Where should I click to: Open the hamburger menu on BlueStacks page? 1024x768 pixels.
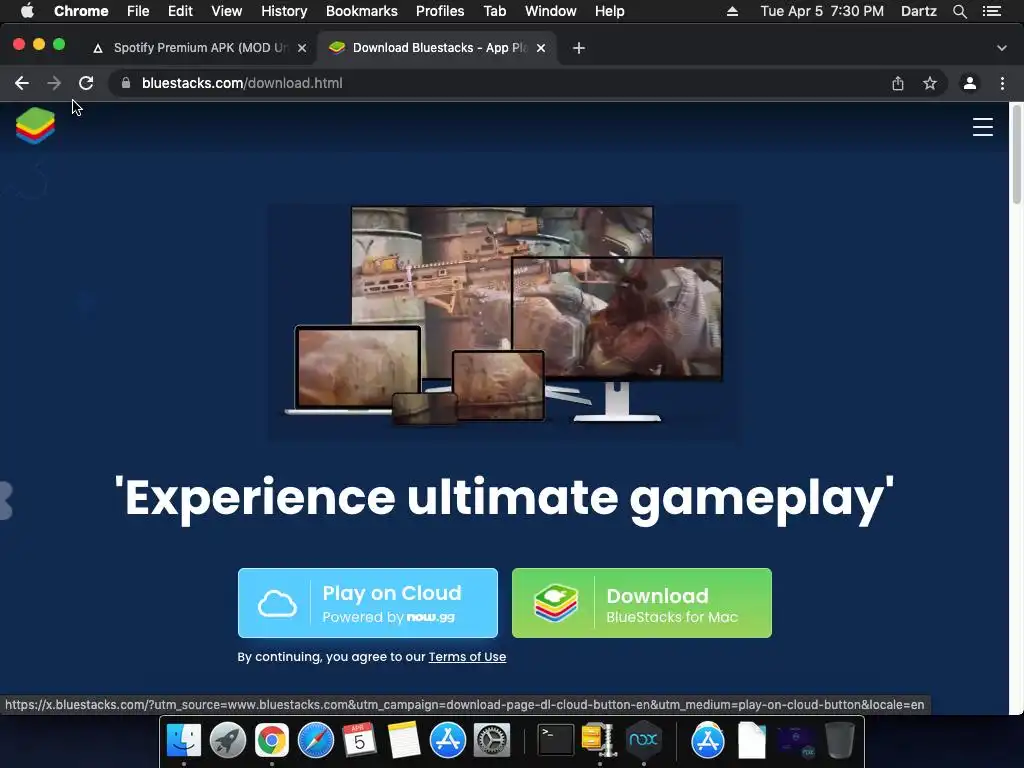(982, 127)
